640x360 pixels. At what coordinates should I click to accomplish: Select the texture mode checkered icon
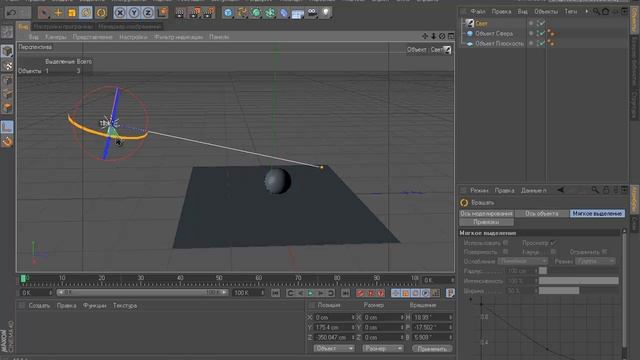pos(7,66)
